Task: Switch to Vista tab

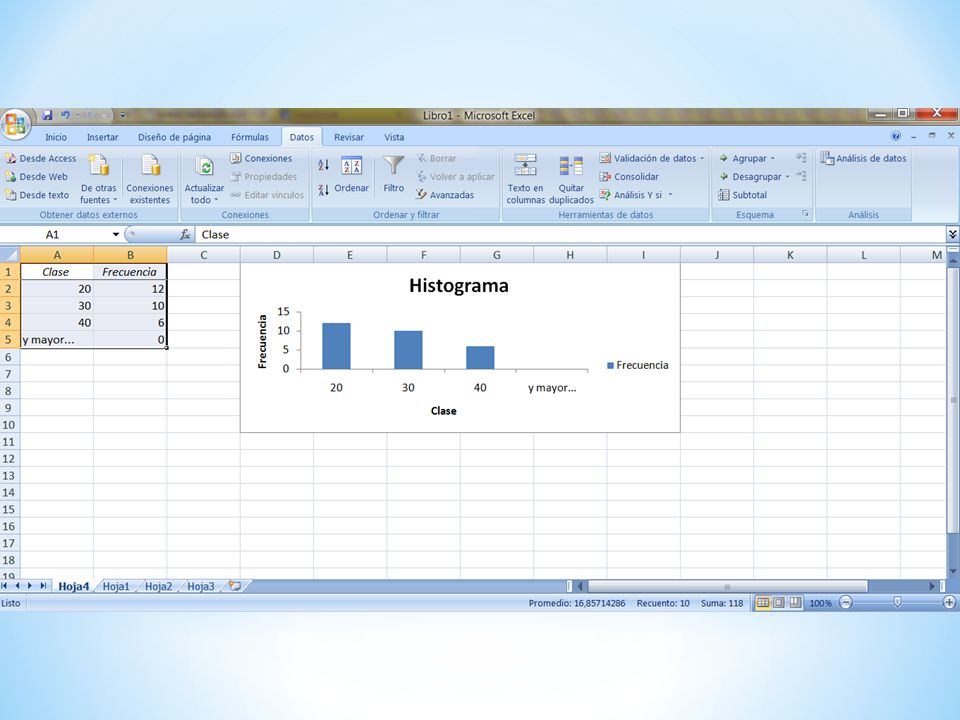Action: point(394,137)
